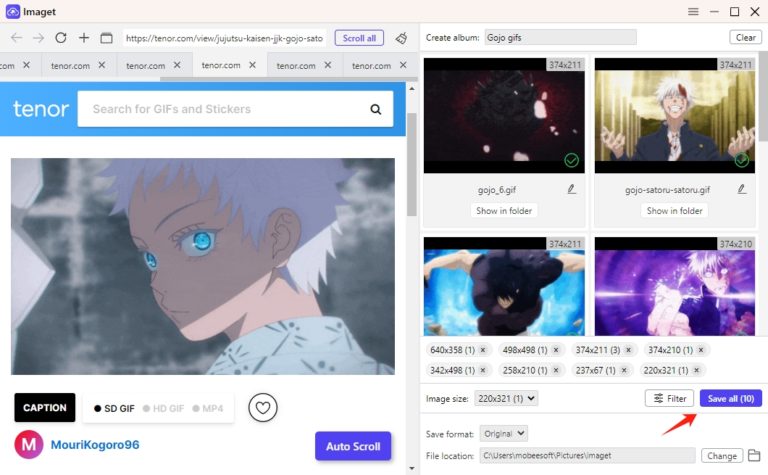768x475 pixels.
Task: Go forward using the forward arrow
Action: click(x=38, y=38)
